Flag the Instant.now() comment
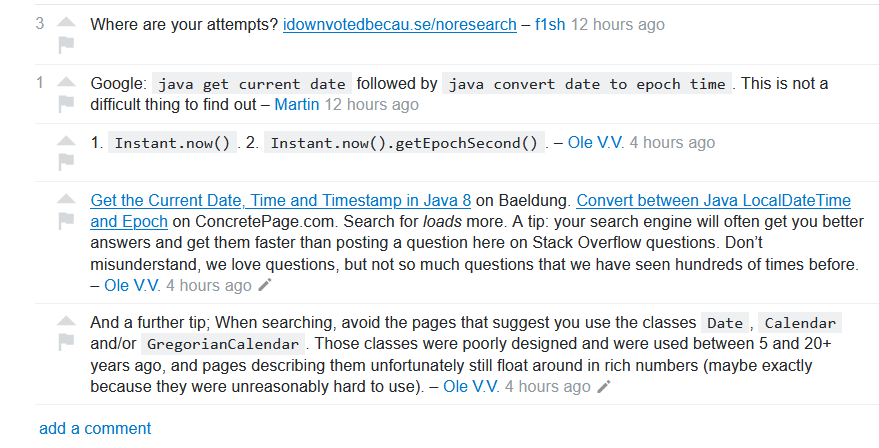The height and width of the screenshot is (448, 879). point(66,163)
